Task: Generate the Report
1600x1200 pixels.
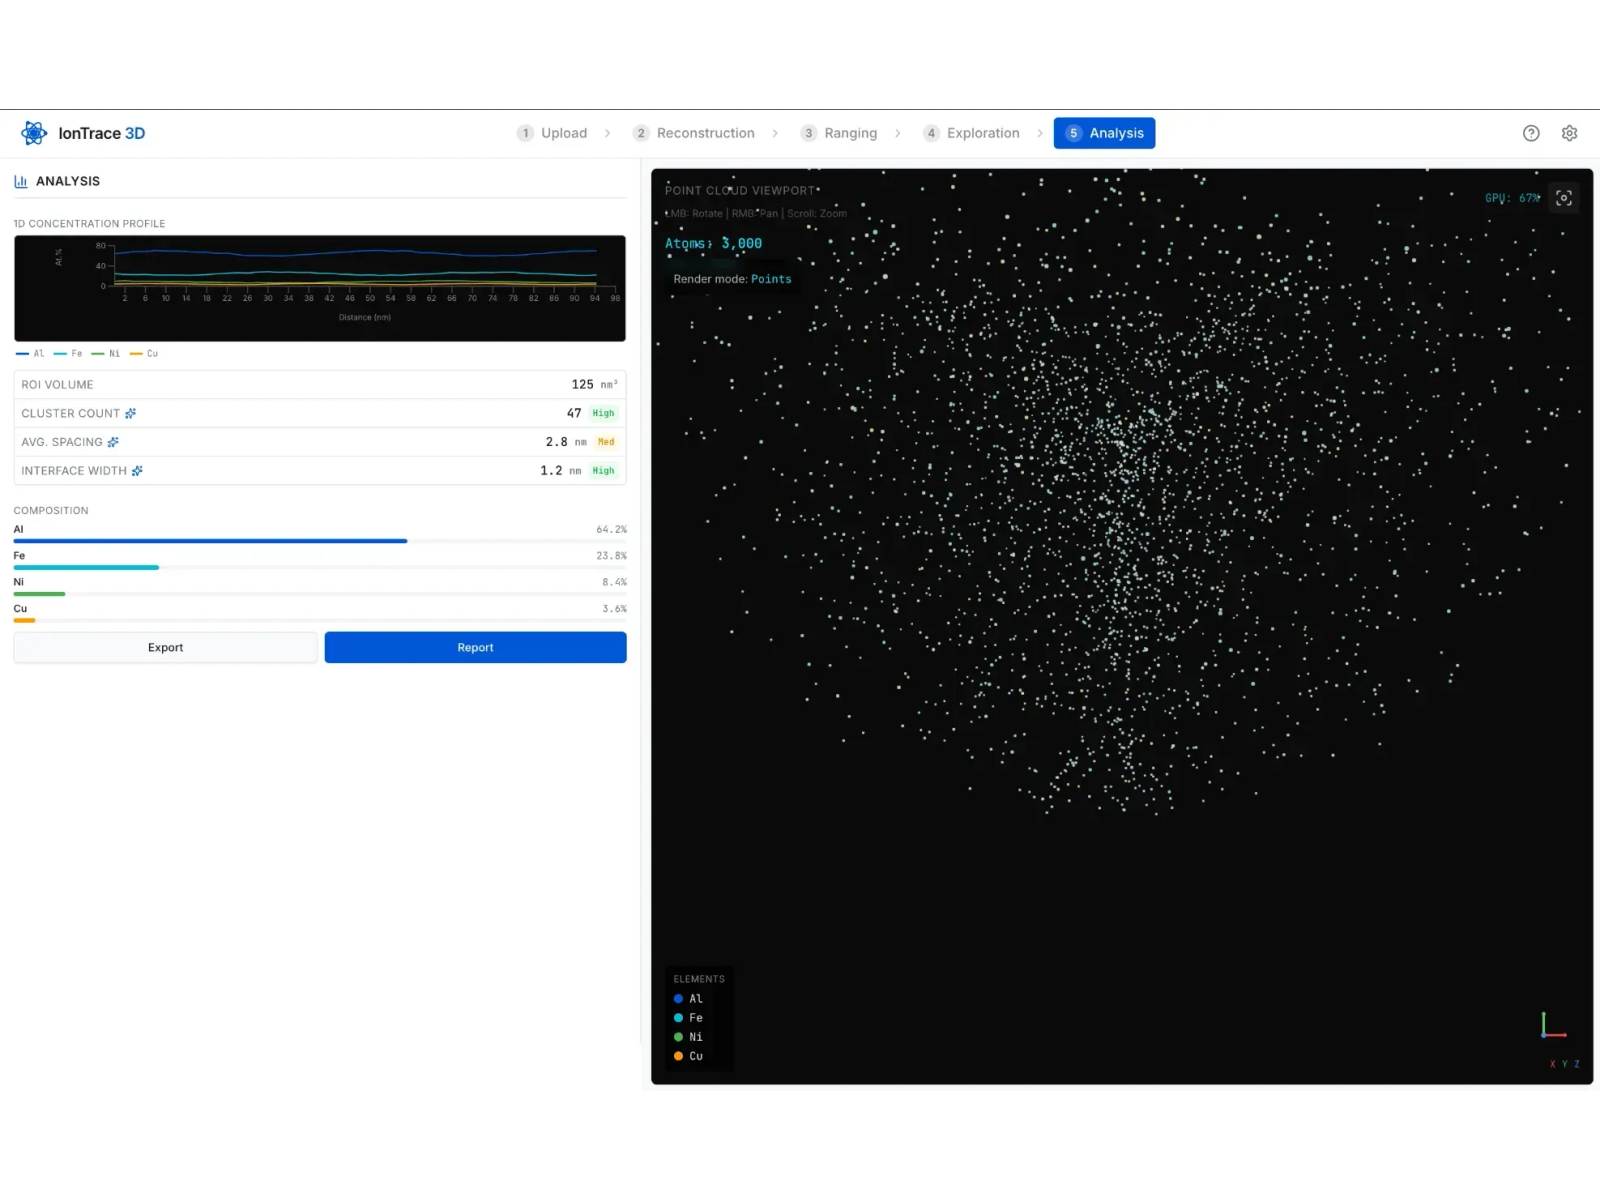Action: tap(475, 647)
